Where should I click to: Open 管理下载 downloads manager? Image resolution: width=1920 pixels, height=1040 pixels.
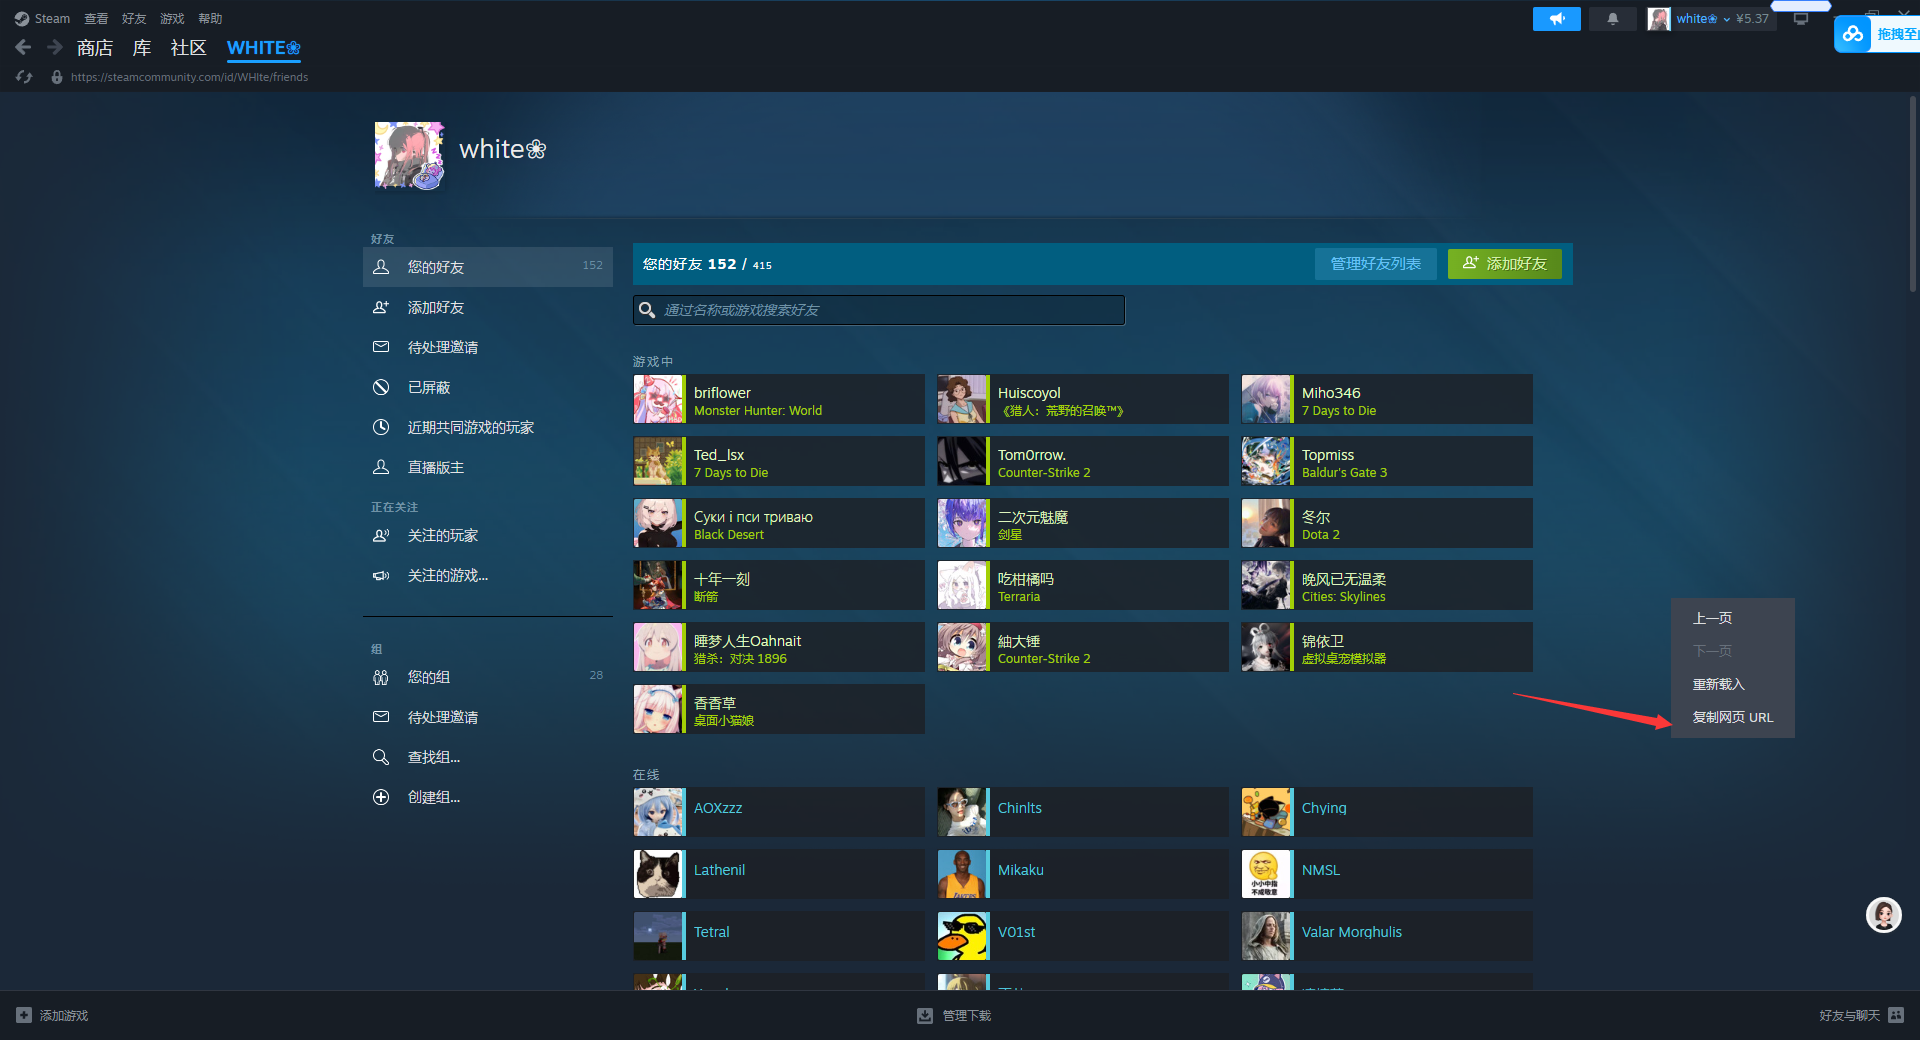tap(954, 1015)
